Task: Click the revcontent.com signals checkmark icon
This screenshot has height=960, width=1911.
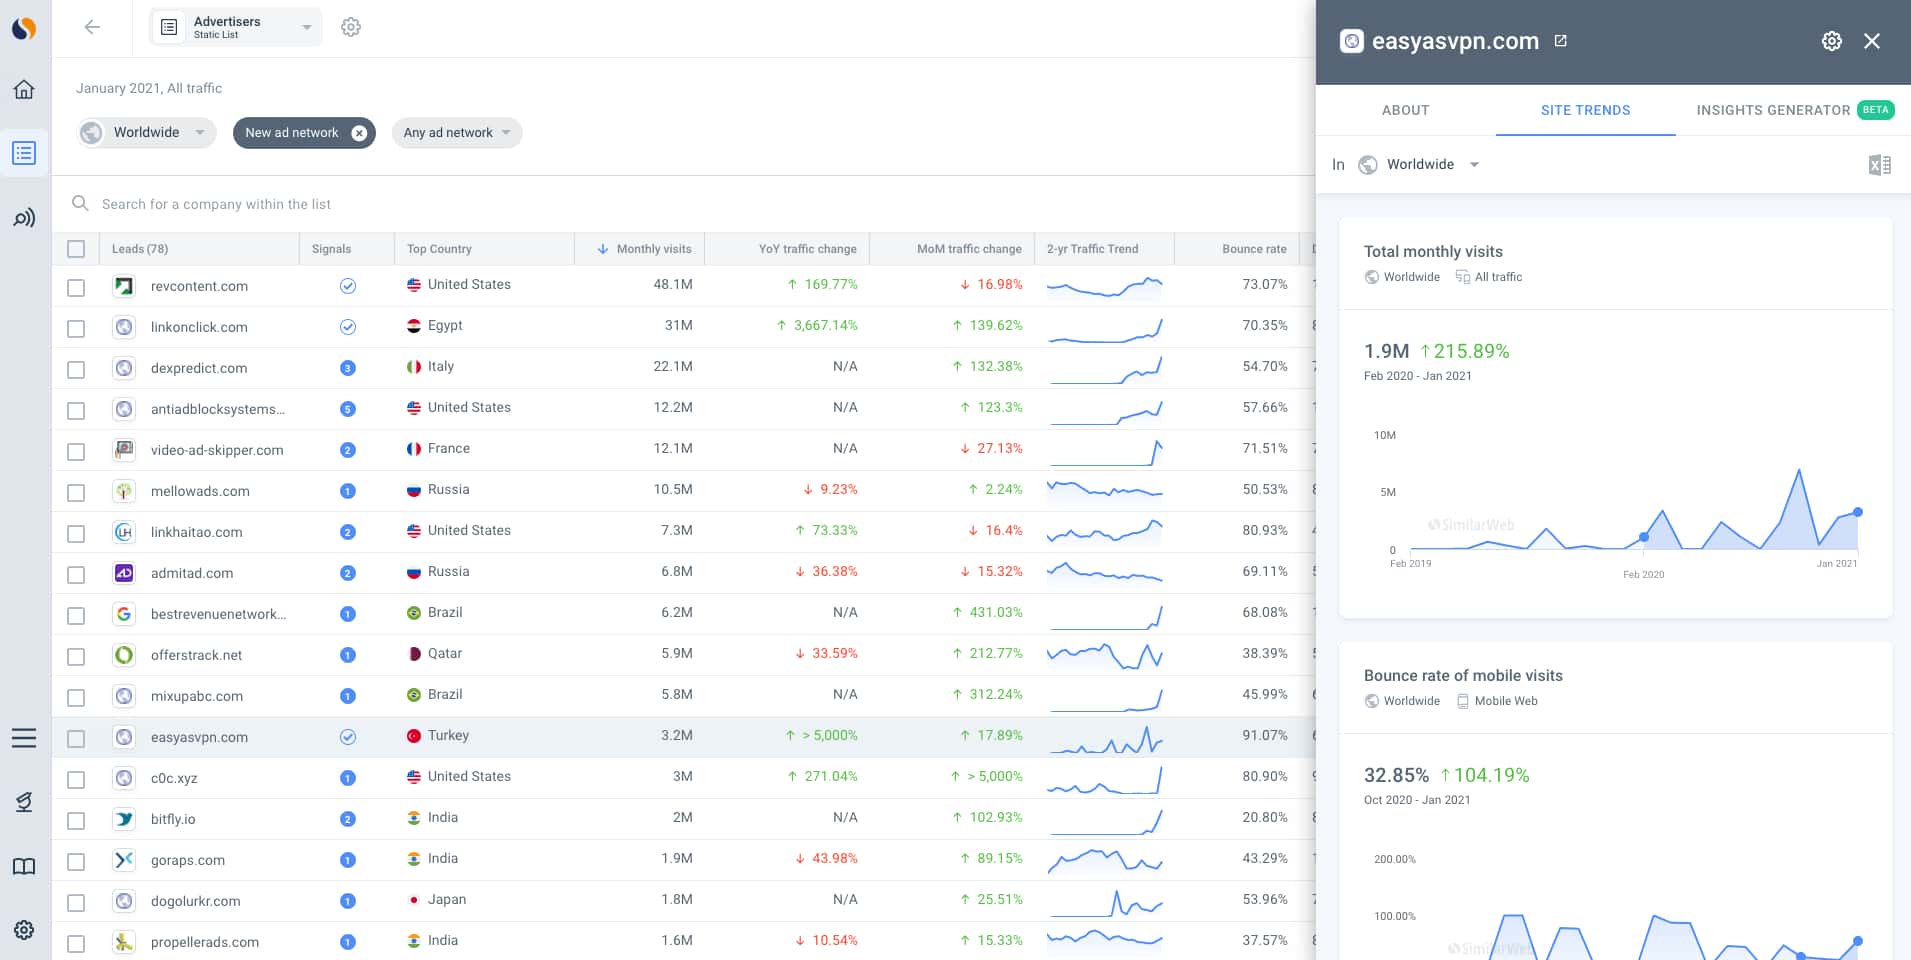Action: [348, 286]
